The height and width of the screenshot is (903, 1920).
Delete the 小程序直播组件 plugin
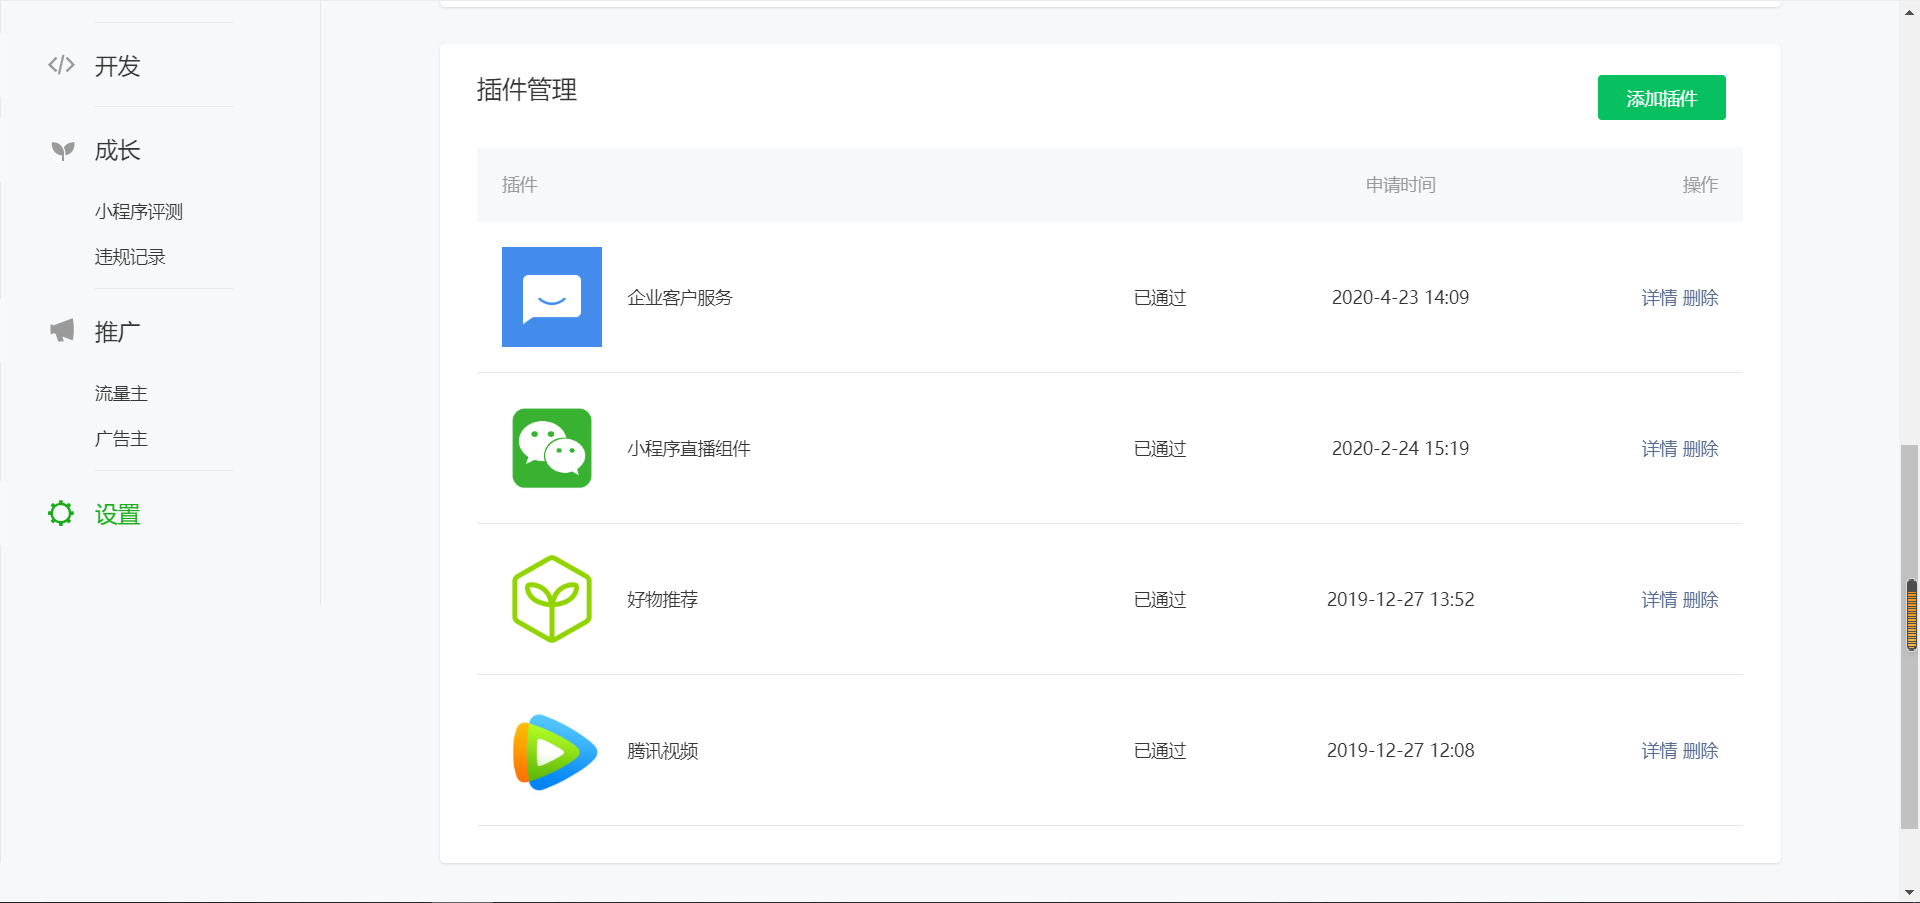pyautogui.click(x=1701, y=449)
